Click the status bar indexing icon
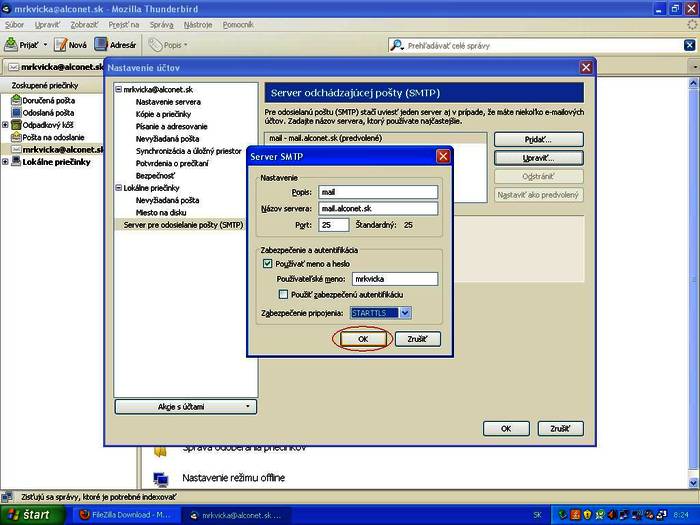Viewport: 700px width, 525px height. pos(7,497)
